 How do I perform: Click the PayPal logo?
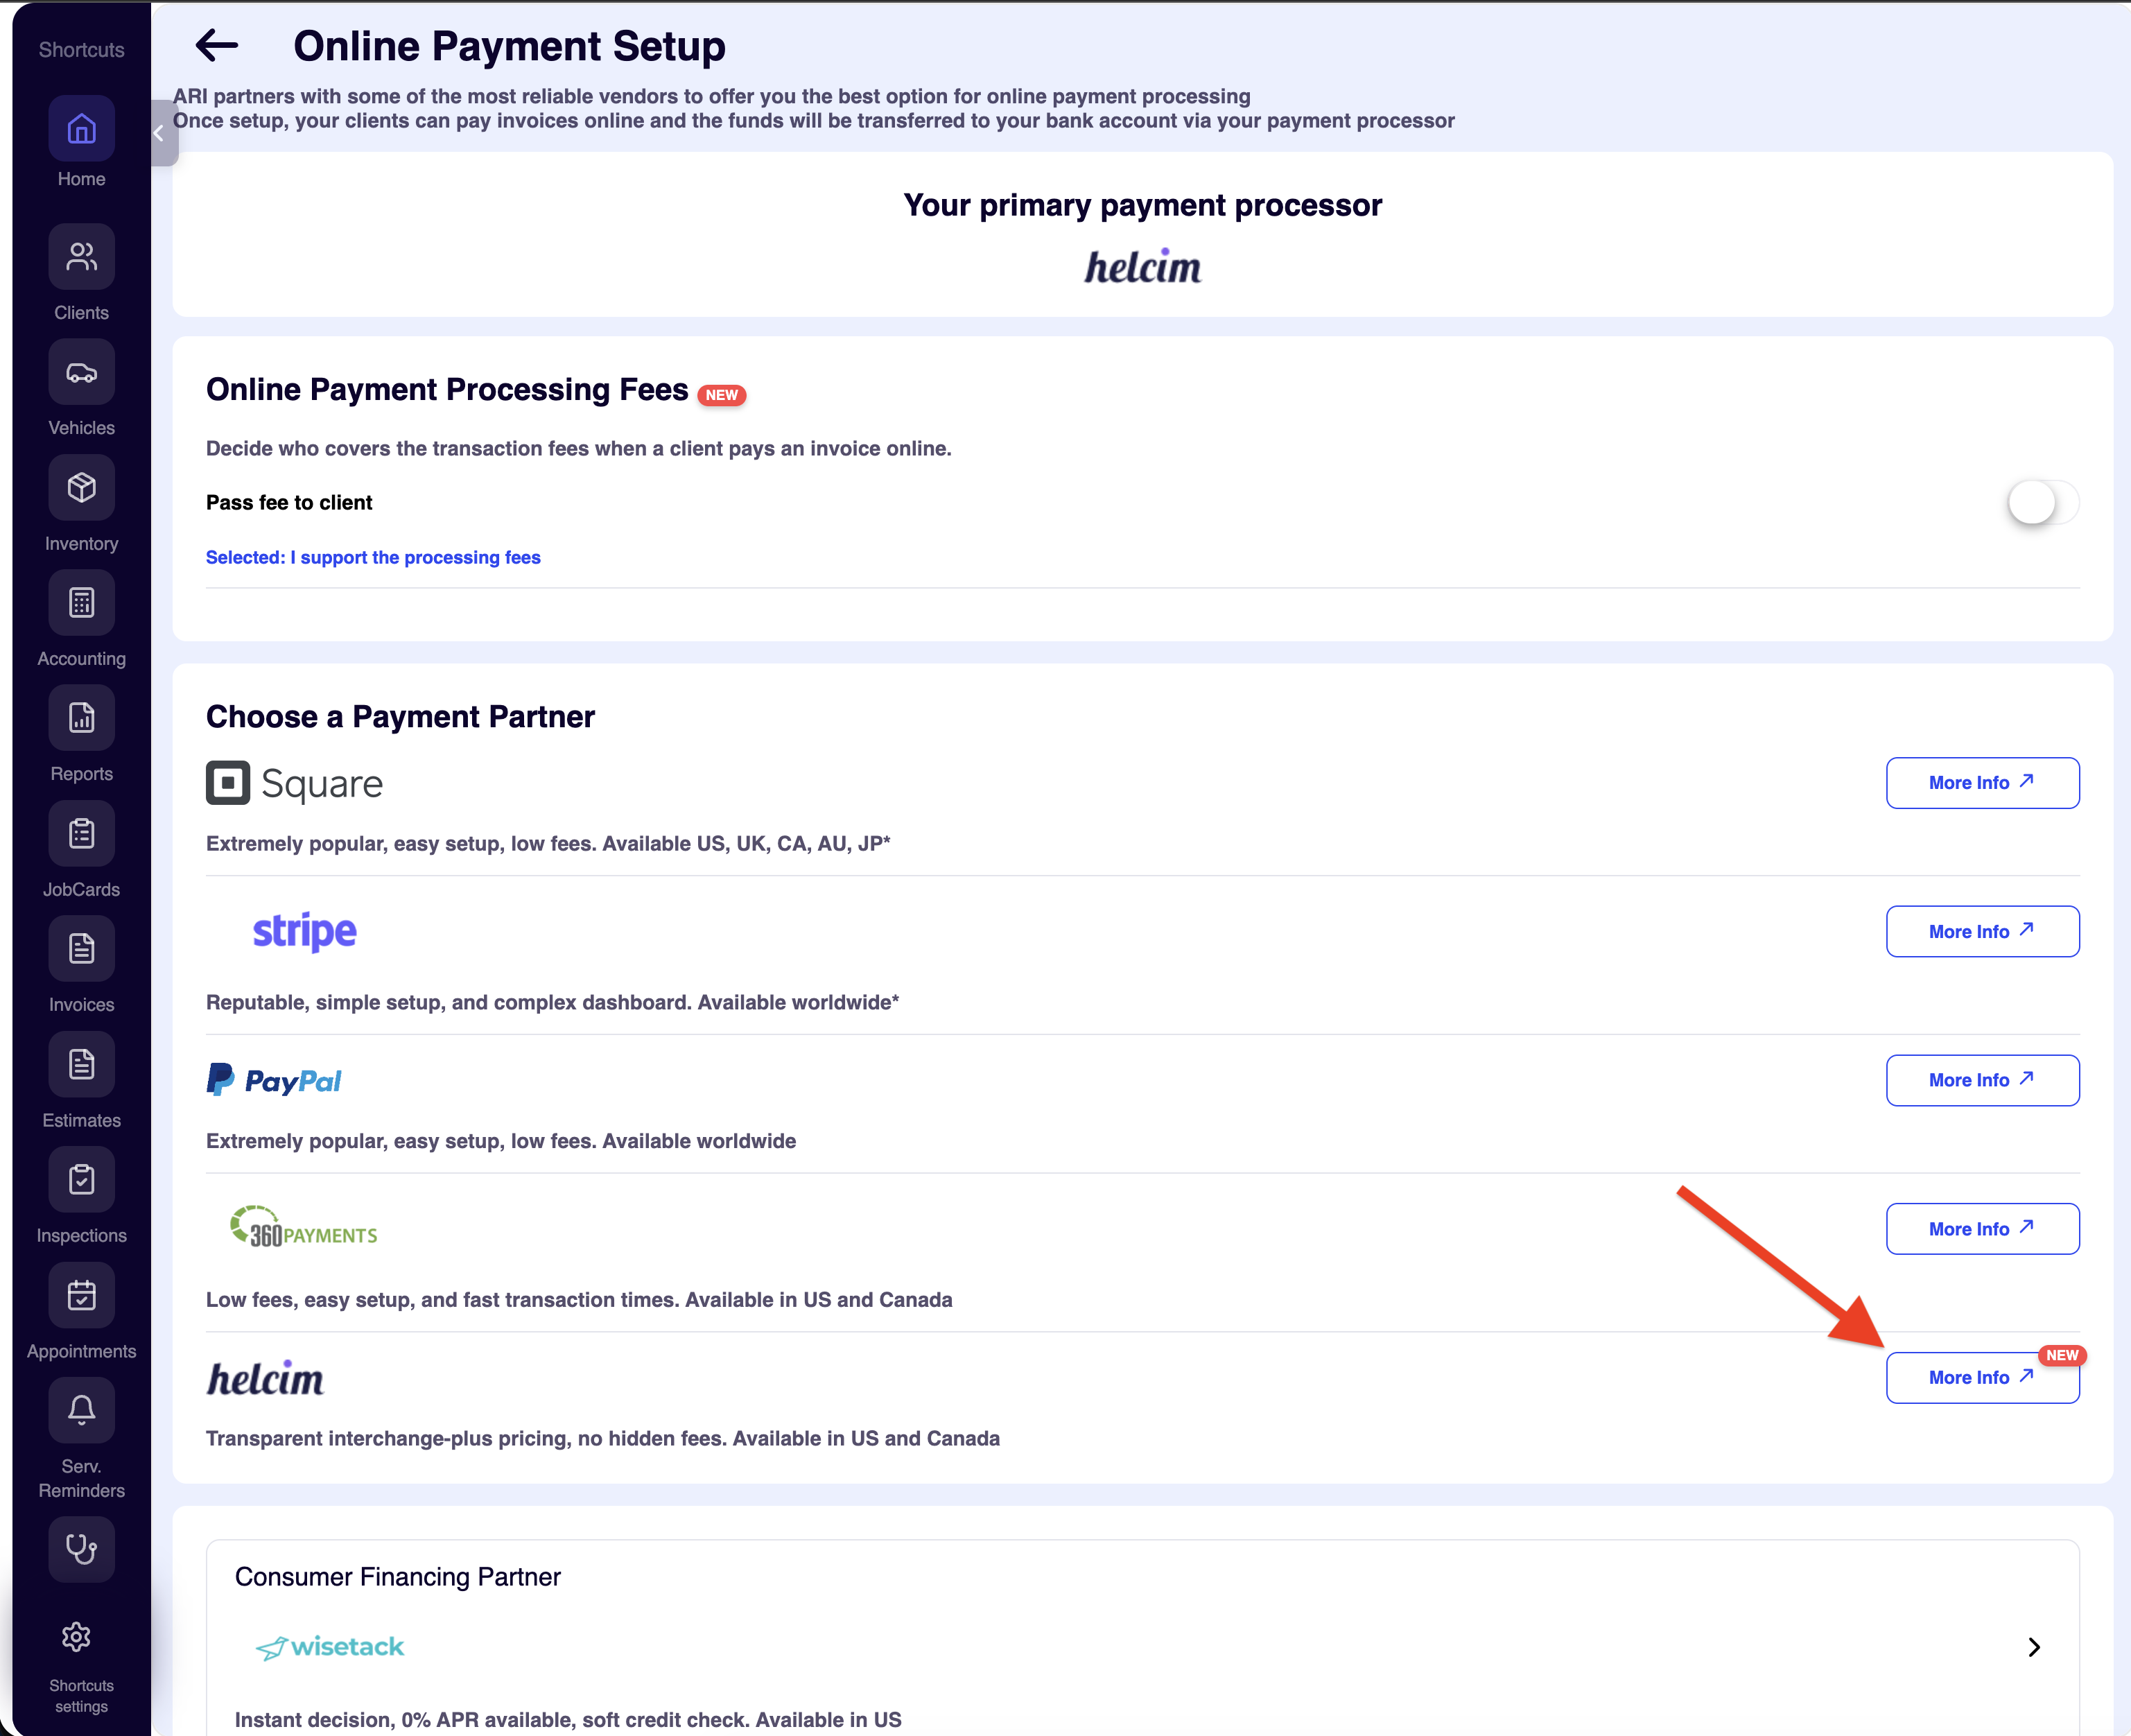click(274, 1080)
